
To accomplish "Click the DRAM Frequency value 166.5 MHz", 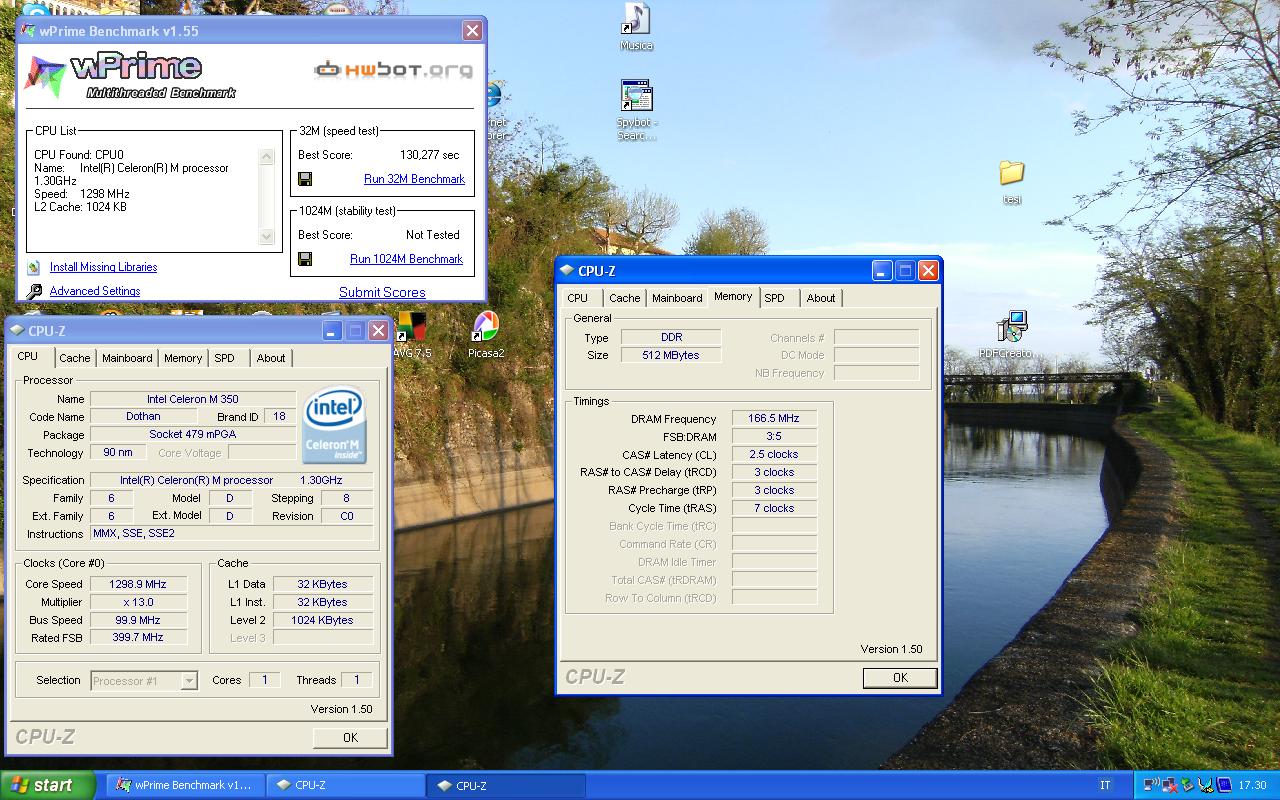I will point(774,418).
